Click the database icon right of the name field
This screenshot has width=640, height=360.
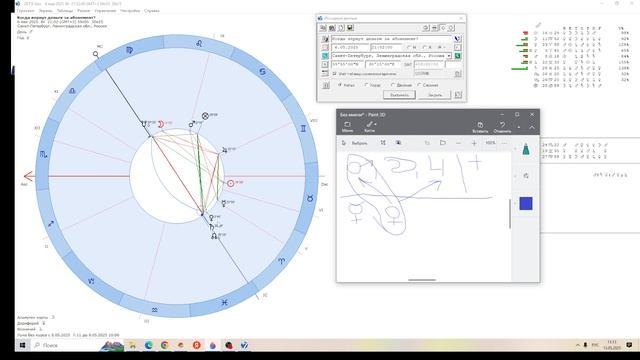pyautogui.click(x=458, y=39)
